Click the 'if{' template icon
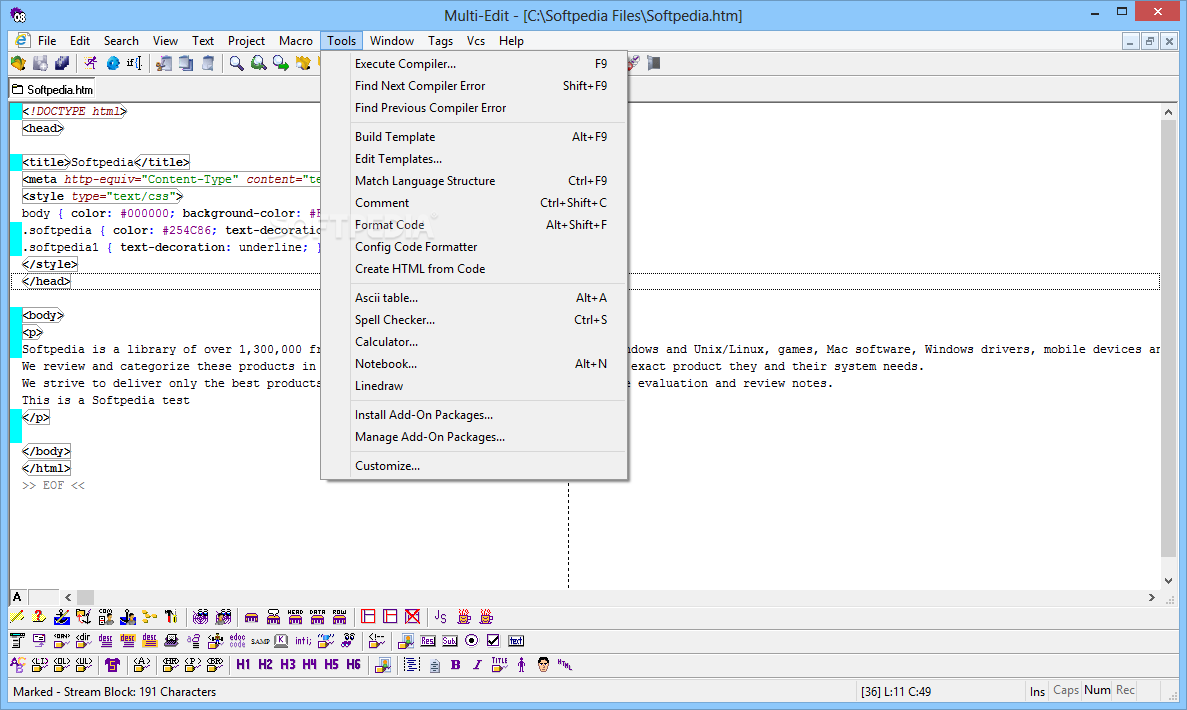This screenshot has width=1187, height=710. click(x=134, y=64)
